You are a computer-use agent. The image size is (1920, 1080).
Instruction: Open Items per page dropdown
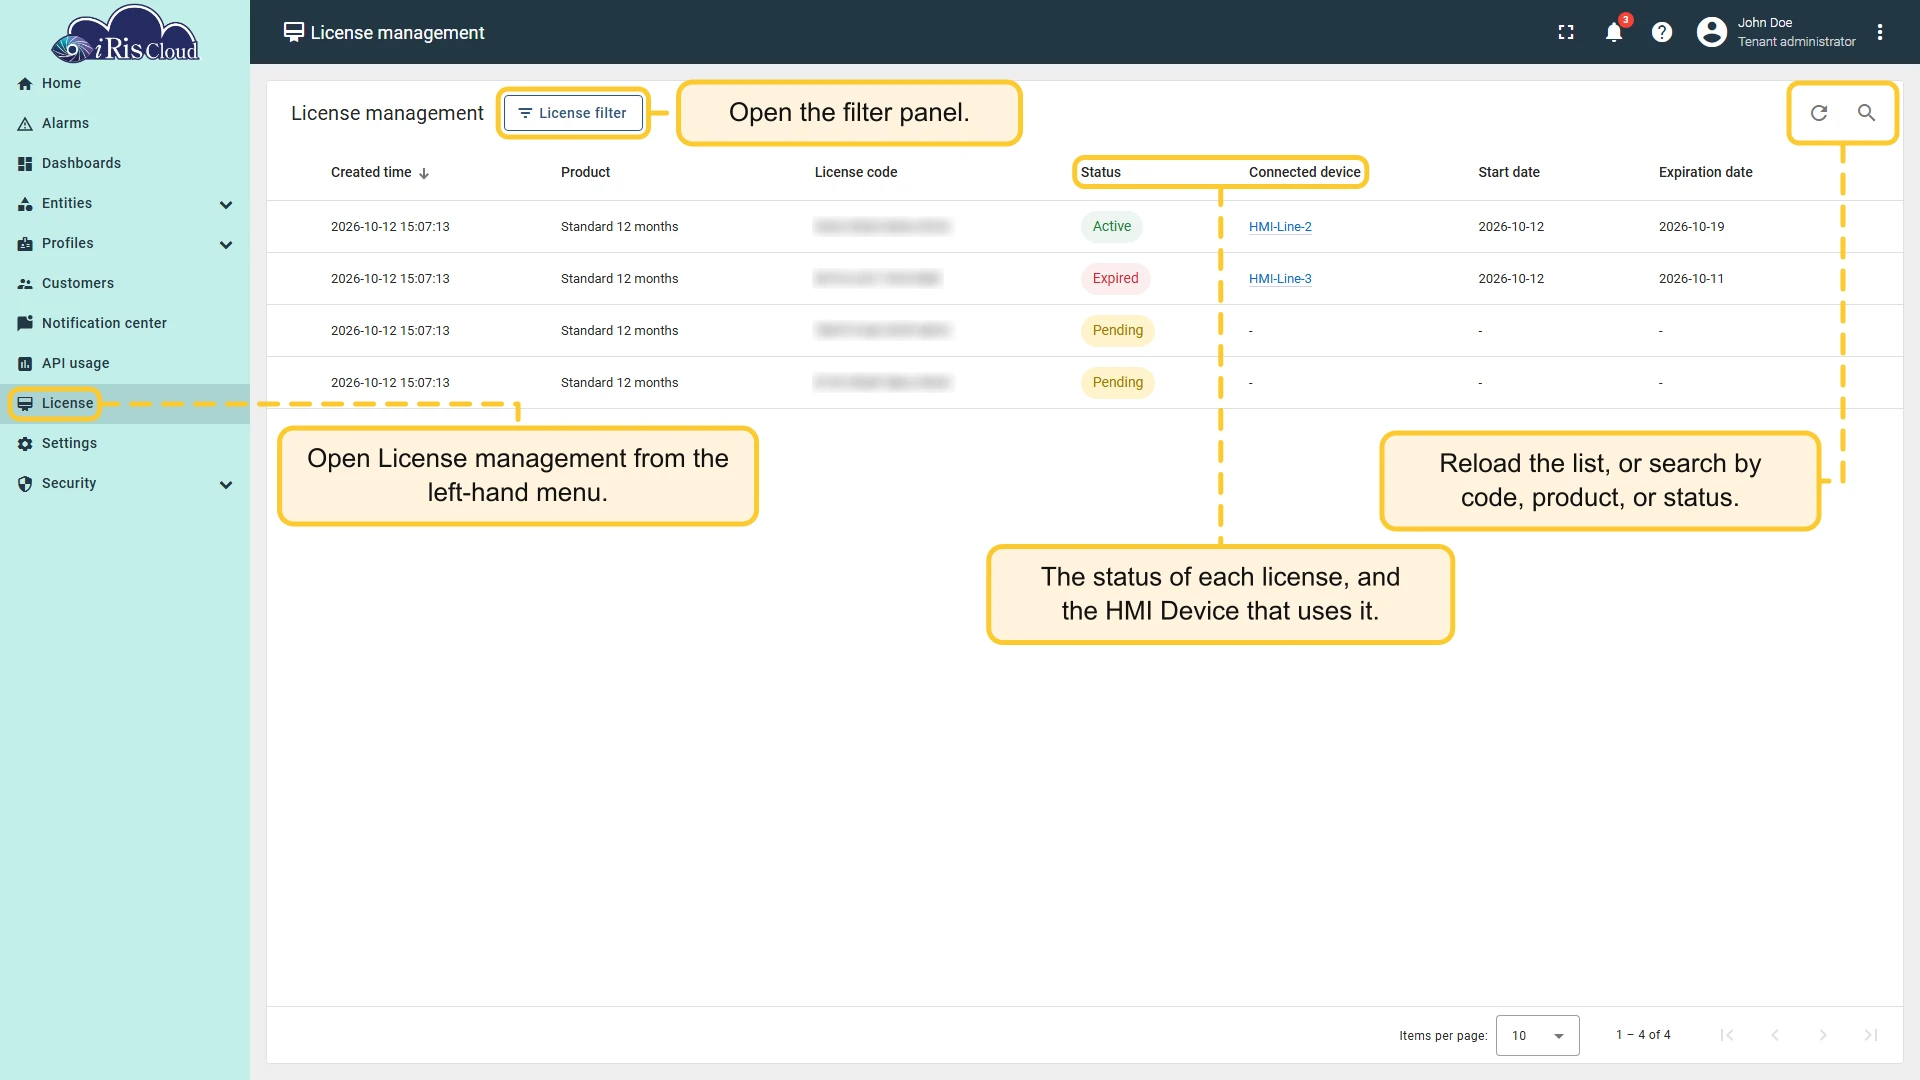pyautogui.click(x=1538, y=1036)
